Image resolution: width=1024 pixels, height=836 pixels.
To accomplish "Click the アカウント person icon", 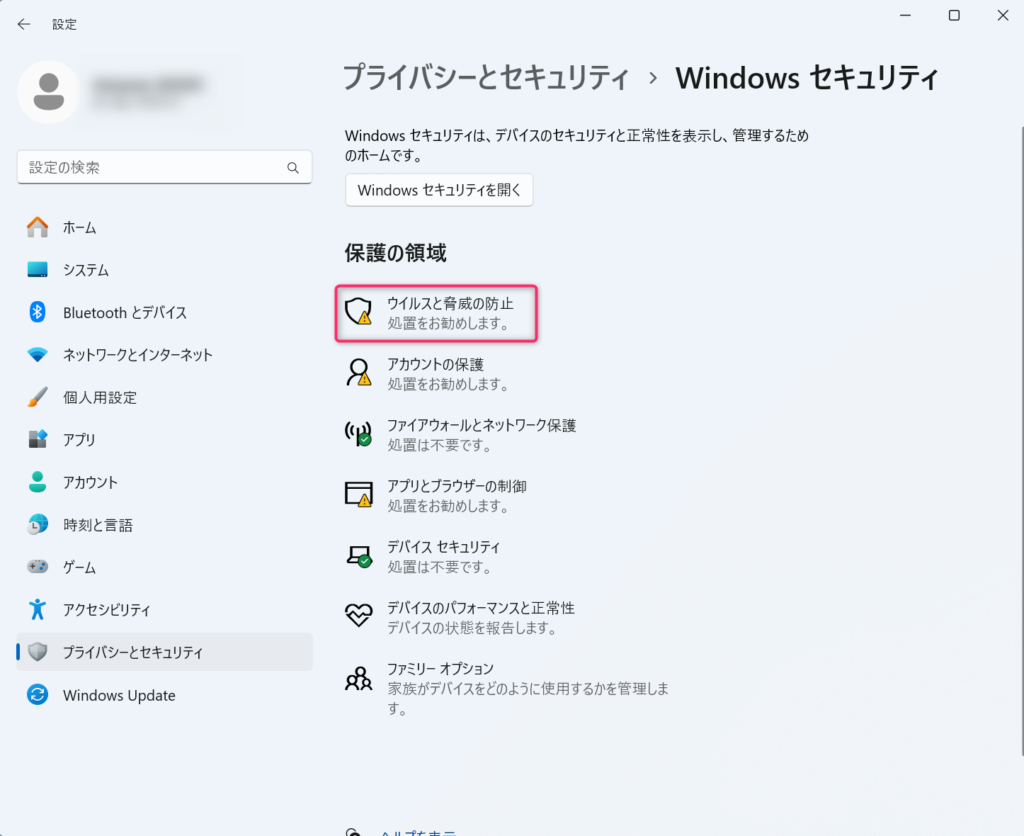I will pos(37,482).
